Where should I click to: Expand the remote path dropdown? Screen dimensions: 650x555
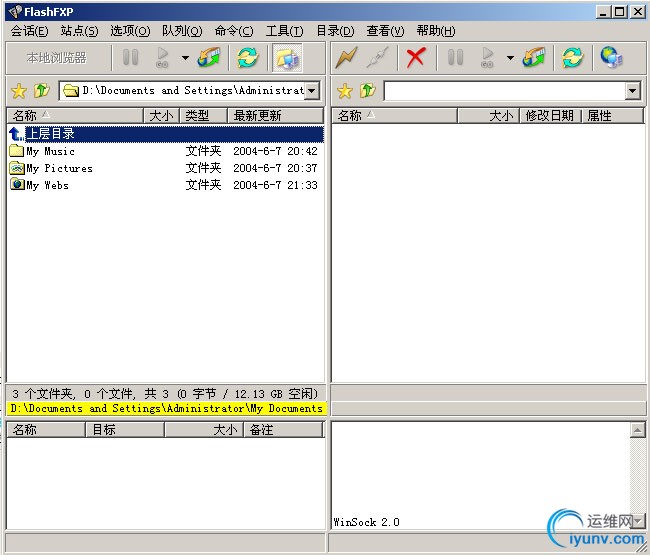[x=632, y=91]
